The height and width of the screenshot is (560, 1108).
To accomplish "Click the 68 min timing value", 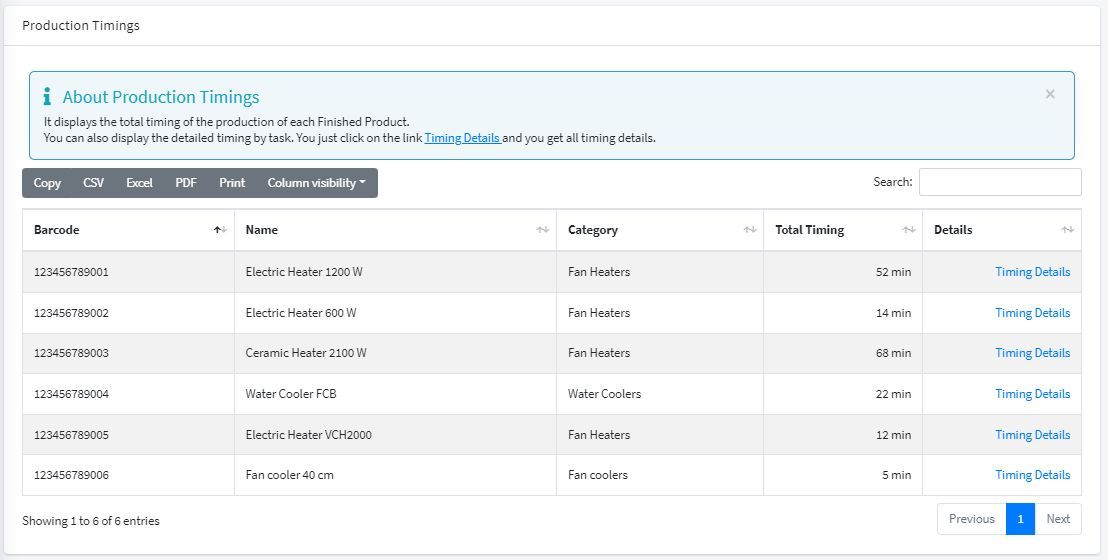I will [x=893, y=353].
